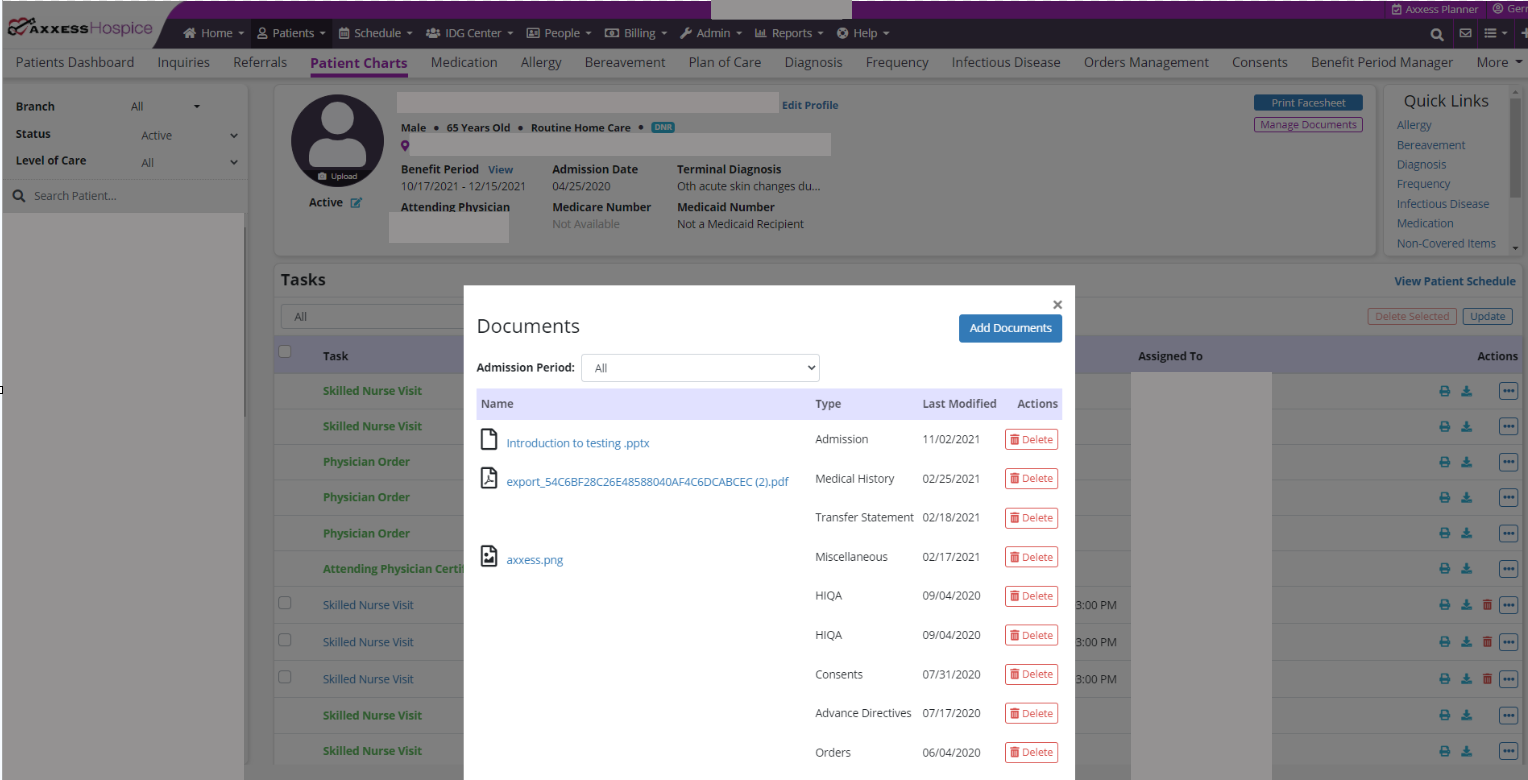Screen dimensions: 1528x780
Task: Check the first blue Skilled Nurse Visit checkbox
Action: pos(285,603)
